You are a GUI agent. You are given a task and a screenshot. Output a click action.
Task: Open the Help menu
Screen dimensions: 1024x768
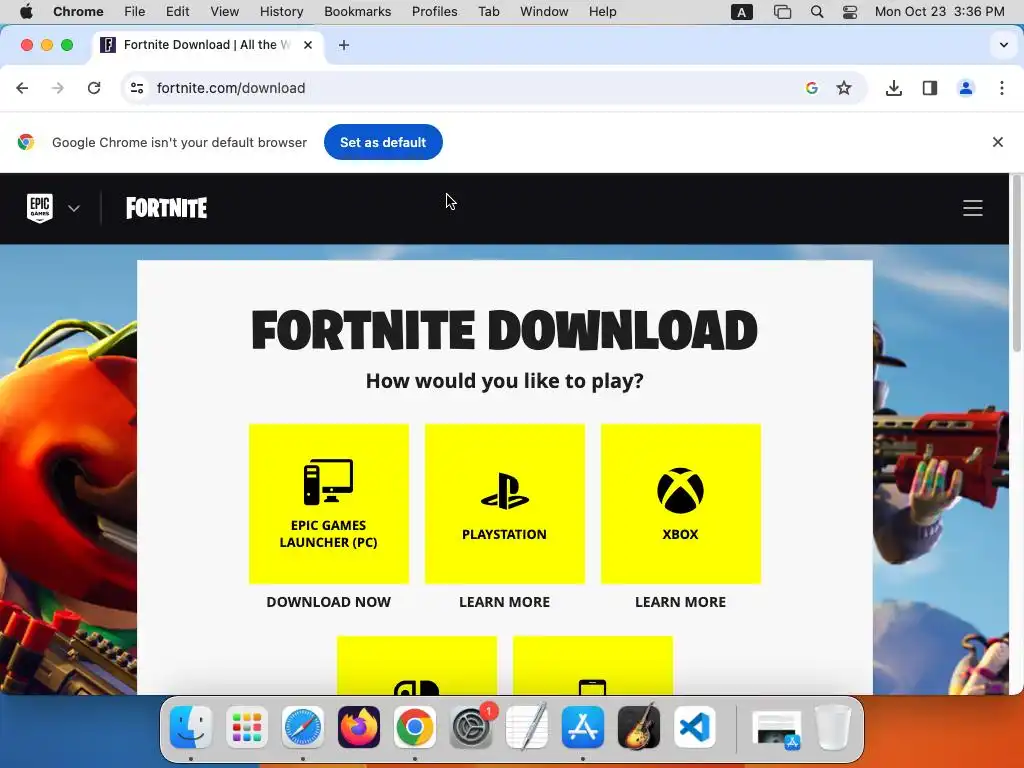click(602, 12)
